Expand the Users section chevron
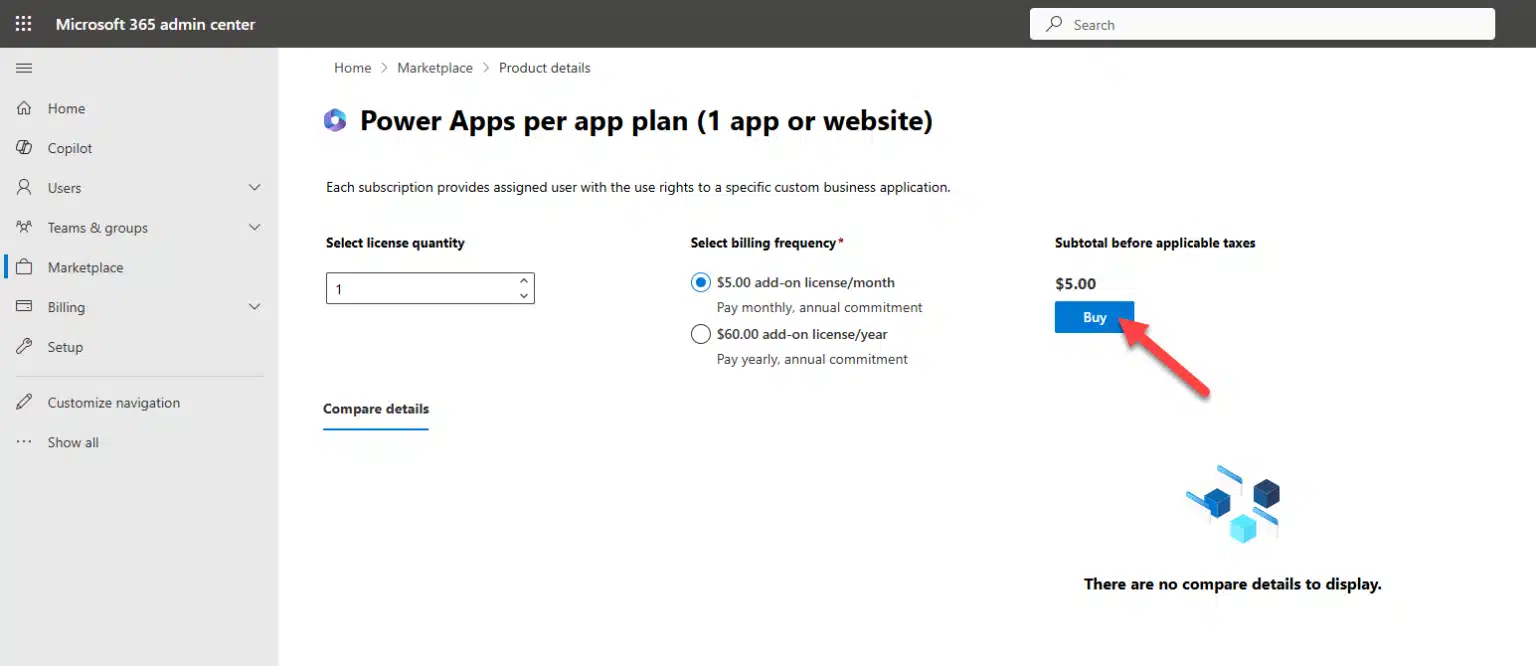Screen dimensions: 1536x666 click(254, 187)
